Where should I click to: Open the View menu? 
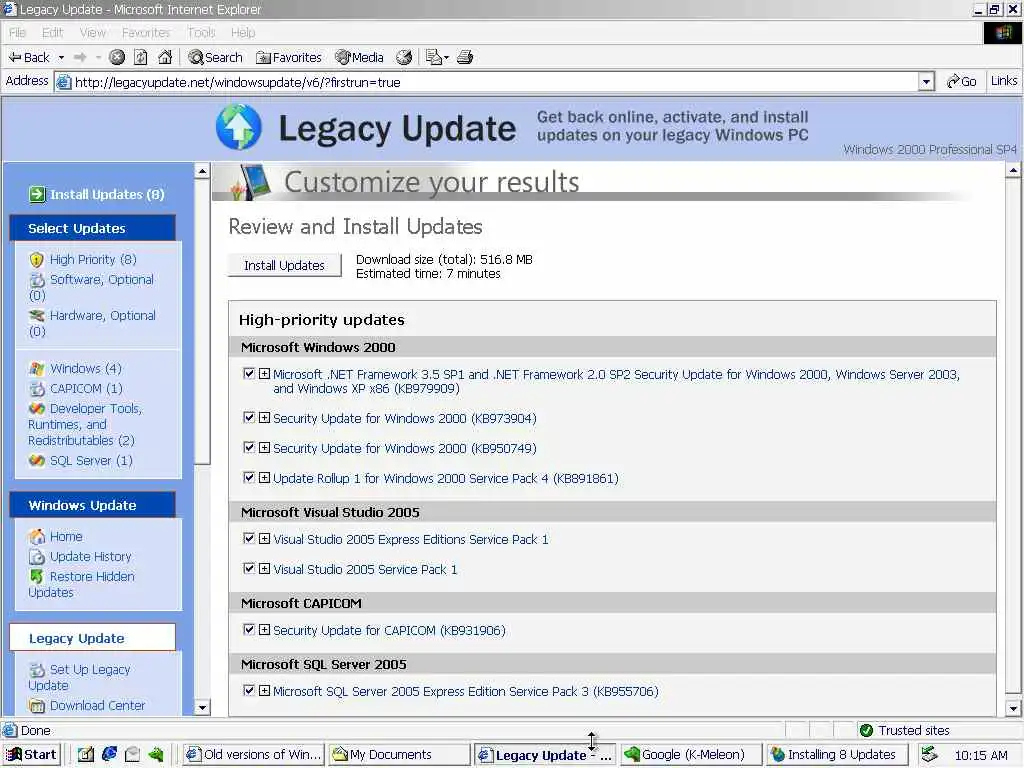point(93,33)
